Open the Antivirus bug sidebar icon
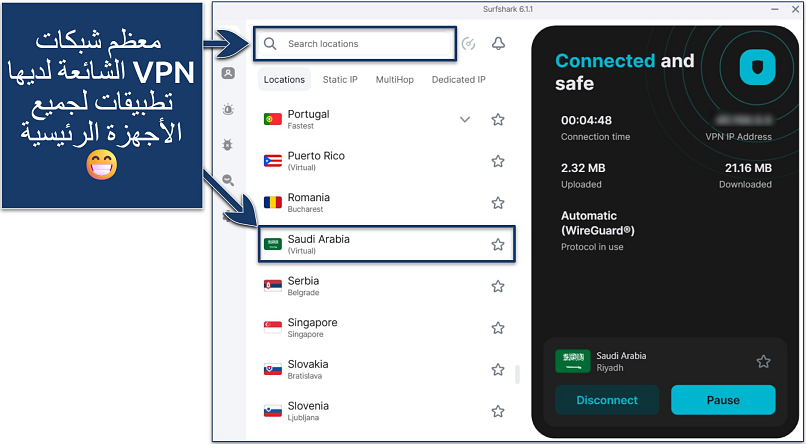 point(228,144)
